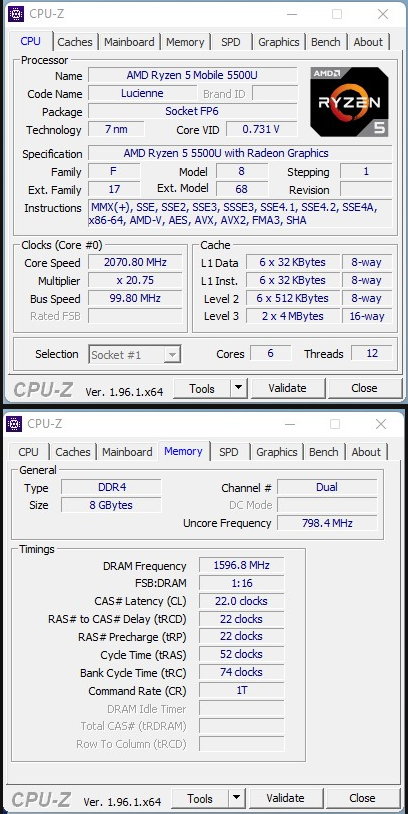Click Tools button in bottom CPU-Z window
Screen dimensions: 408x814
pyautogui.click(x=200, y=798)
